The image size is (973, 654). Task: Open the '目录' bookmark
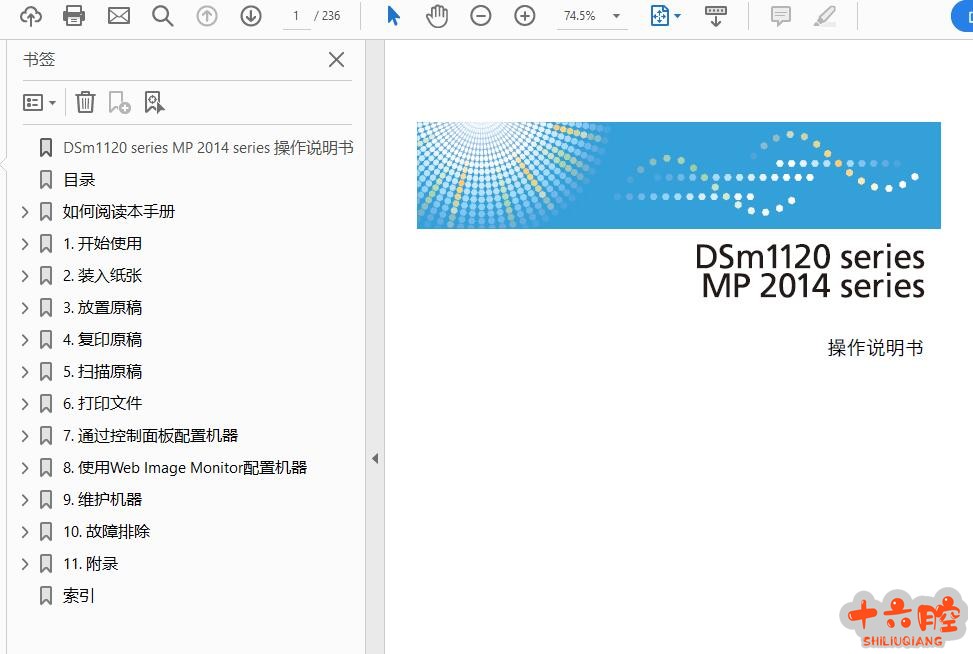click(79, 180)
